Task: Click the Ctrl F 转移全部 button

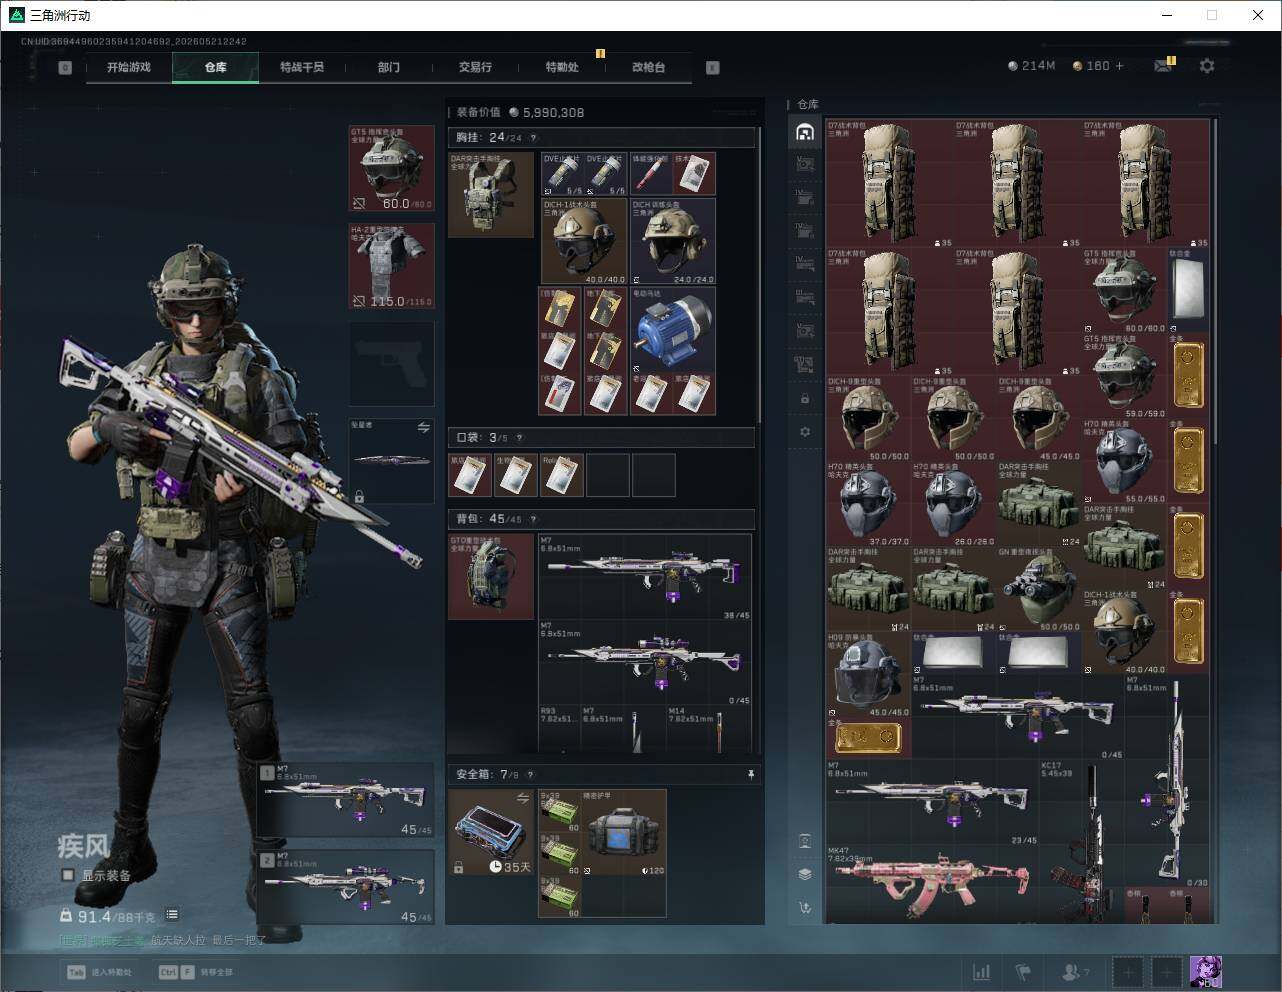Action: tap(196, 972)
